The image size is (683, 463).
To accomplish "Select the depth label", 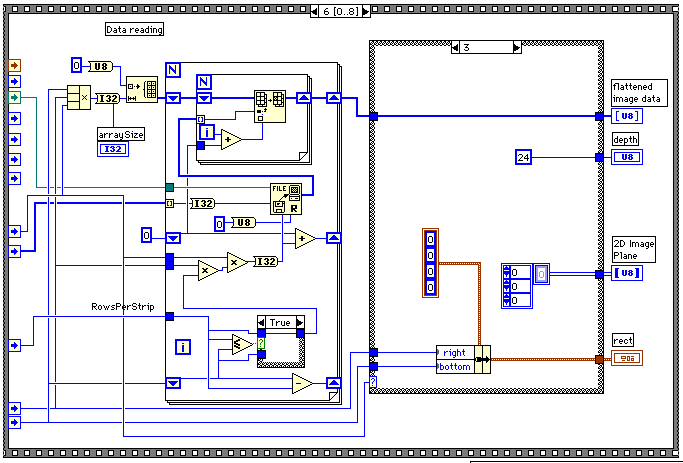I will (x=626, y=139).
